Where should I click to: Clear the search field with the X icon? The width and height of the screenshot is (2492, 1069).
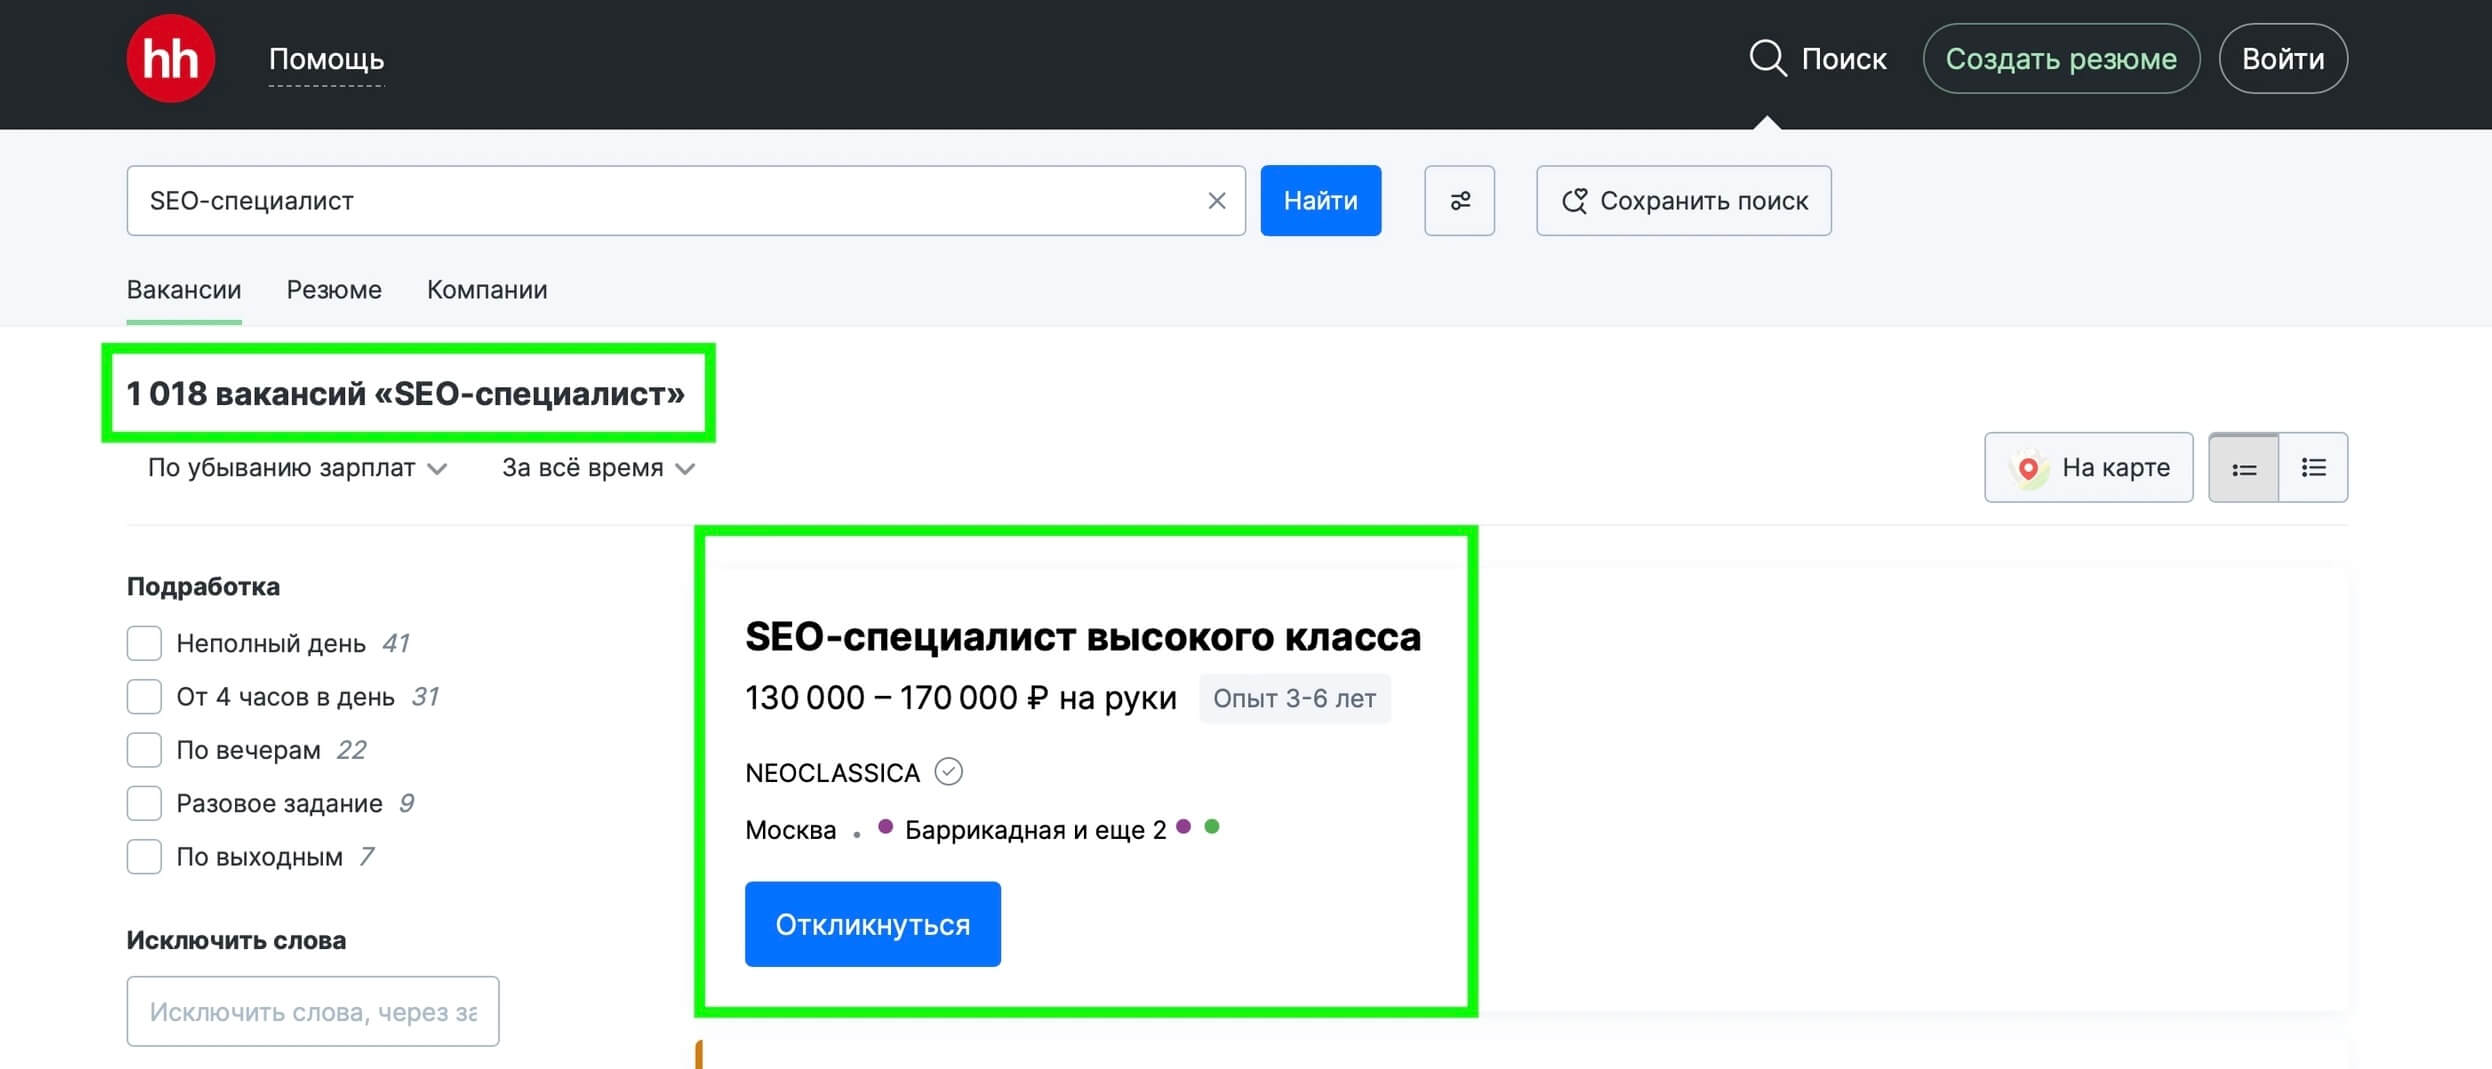(1216, 201)
